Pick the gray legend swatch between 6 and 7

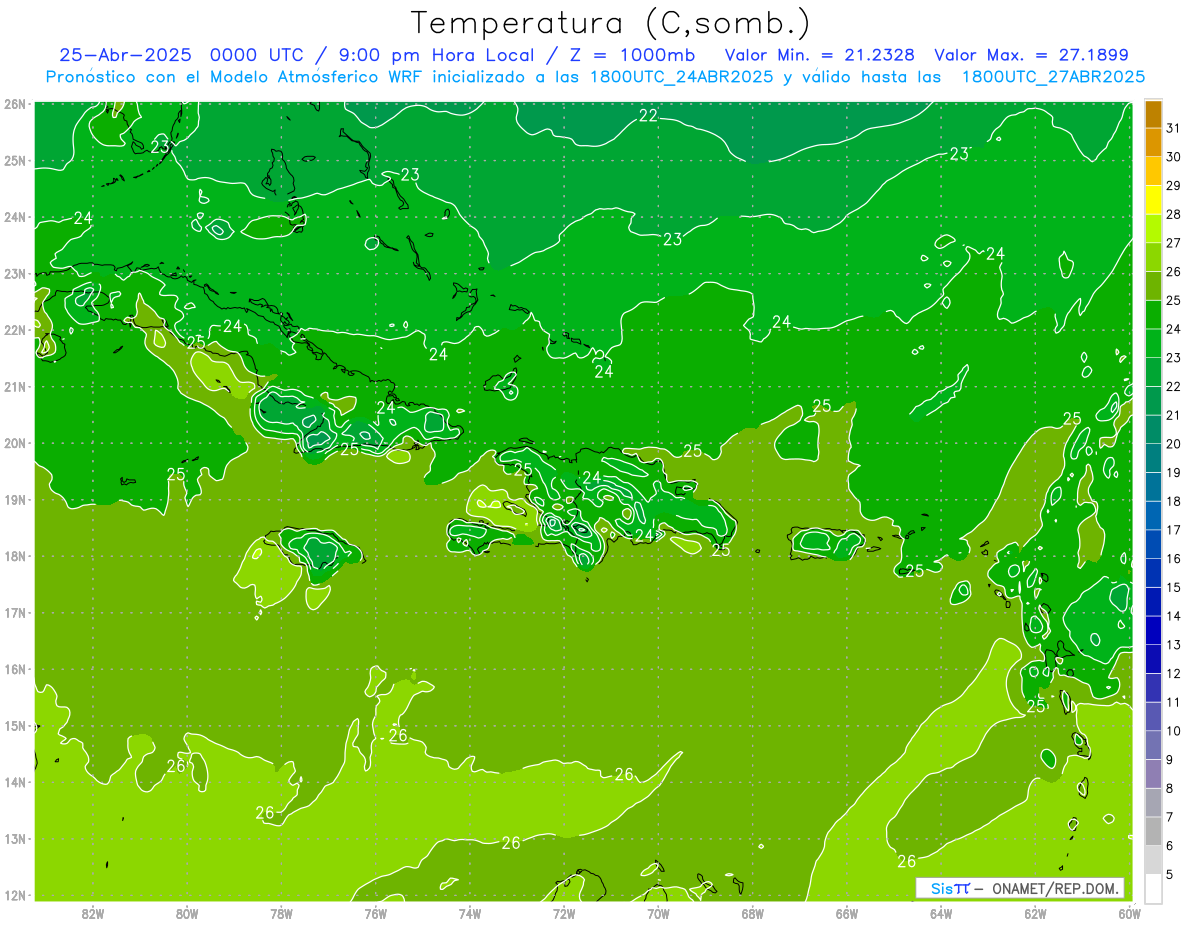click(1153, 830)
